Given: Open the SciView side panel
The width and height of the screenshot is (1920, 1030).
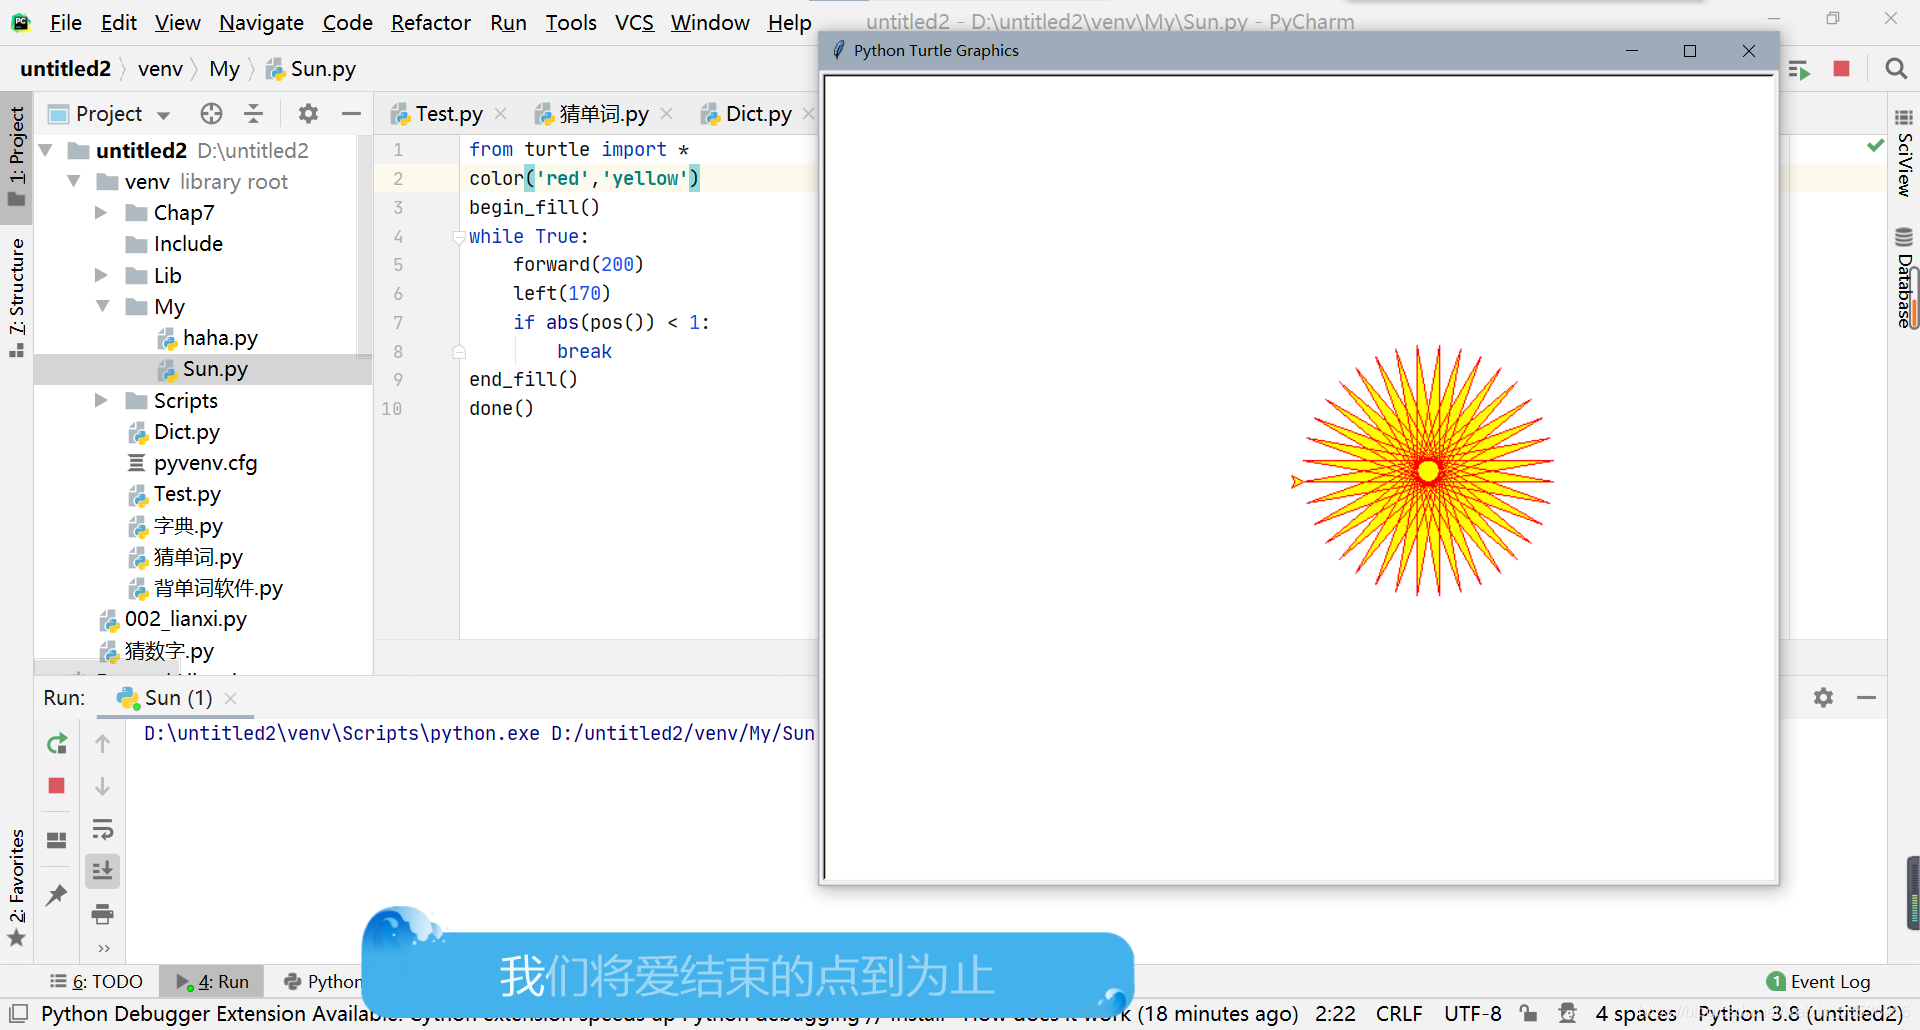Looking at the screenshot, I should (x=1903, y=160).
